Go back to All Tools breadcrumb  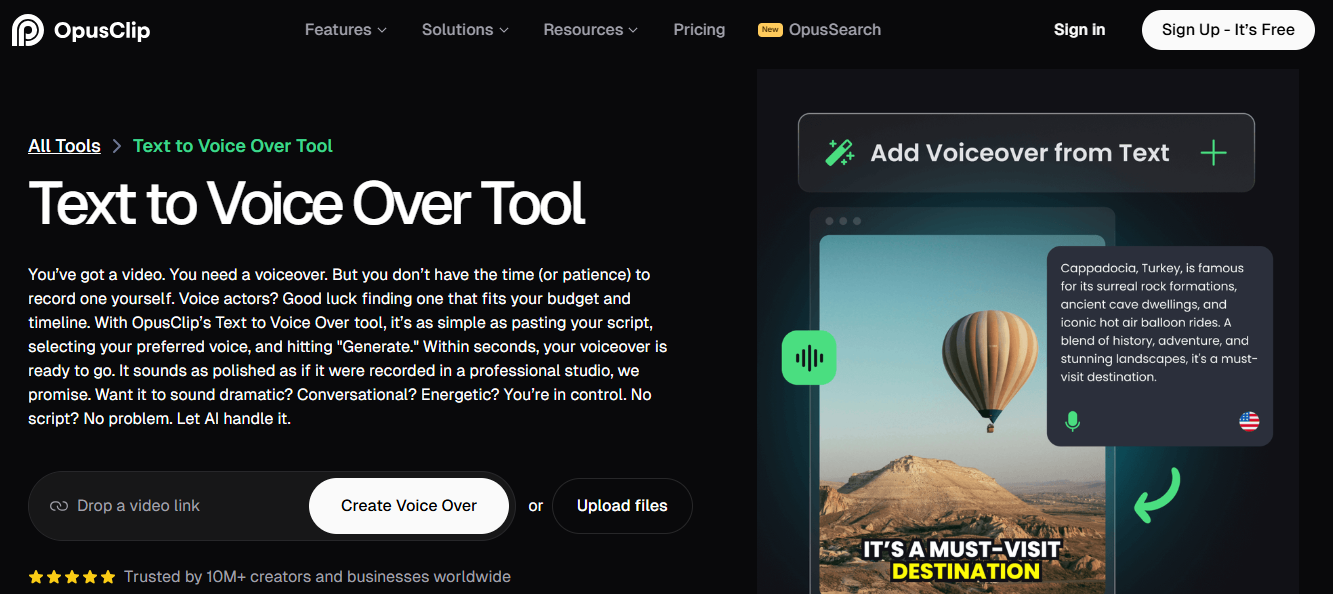(64, 146)
